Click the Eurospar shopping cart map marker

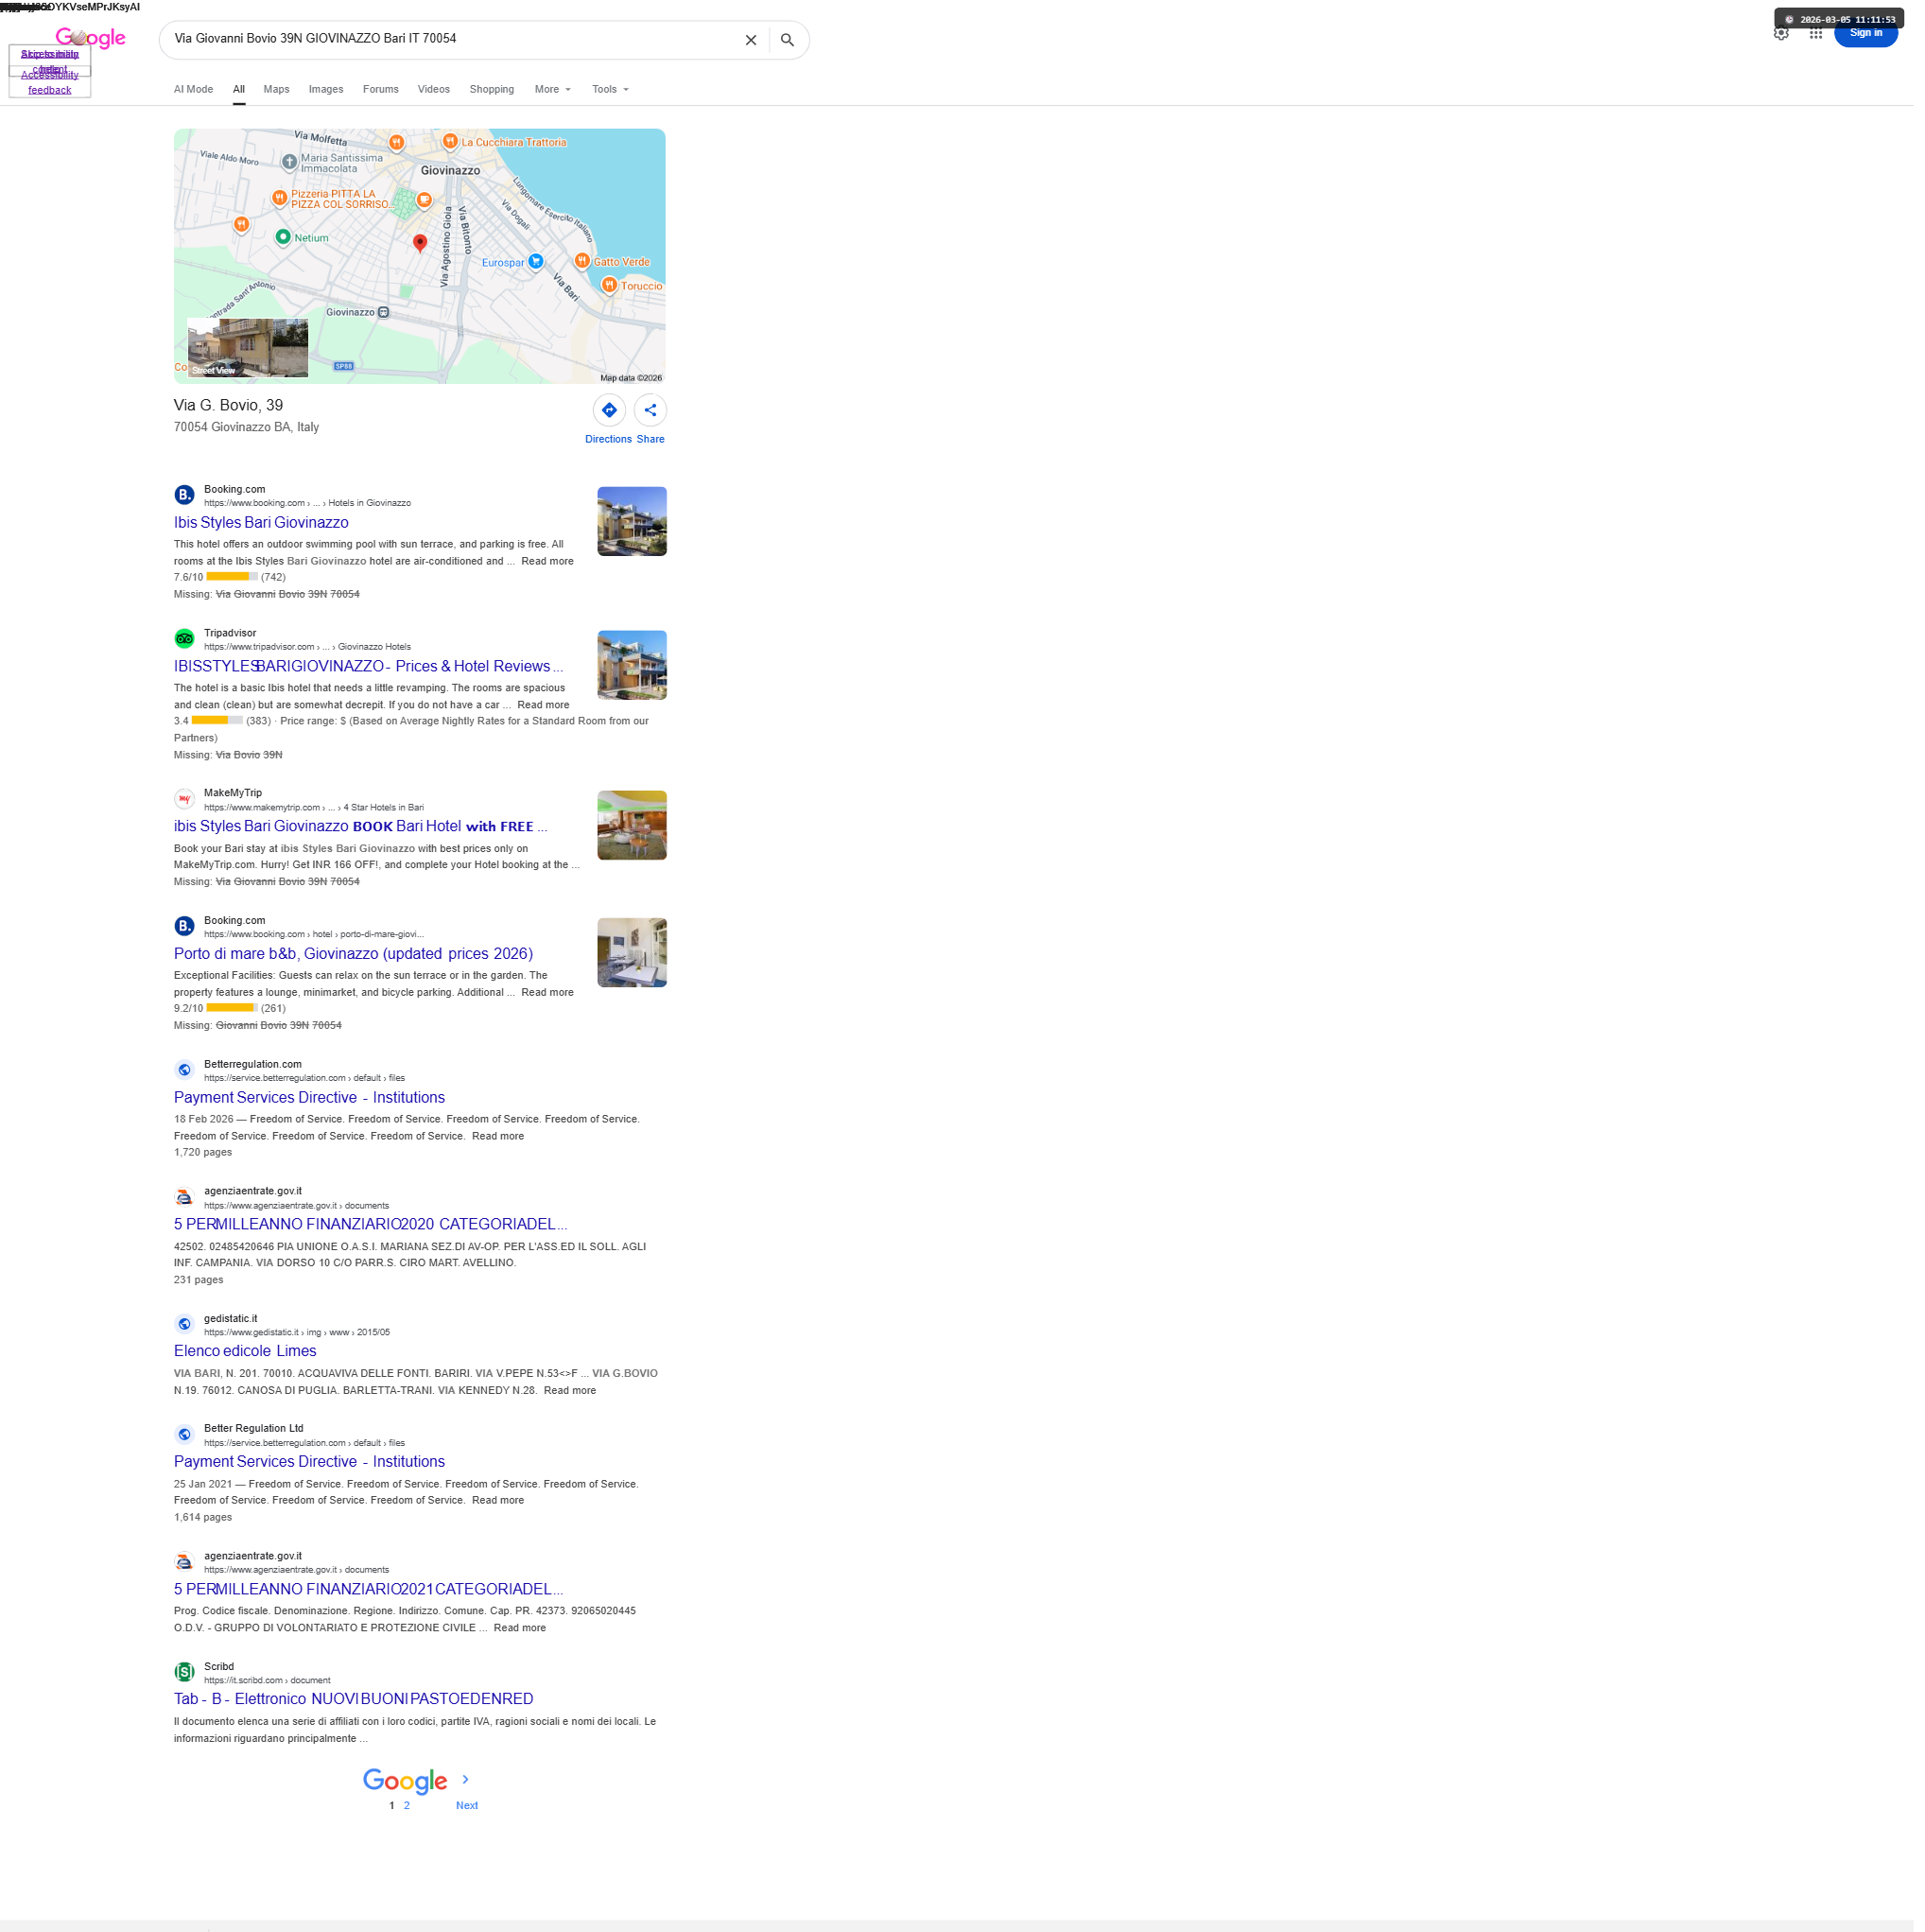point(539,263)
